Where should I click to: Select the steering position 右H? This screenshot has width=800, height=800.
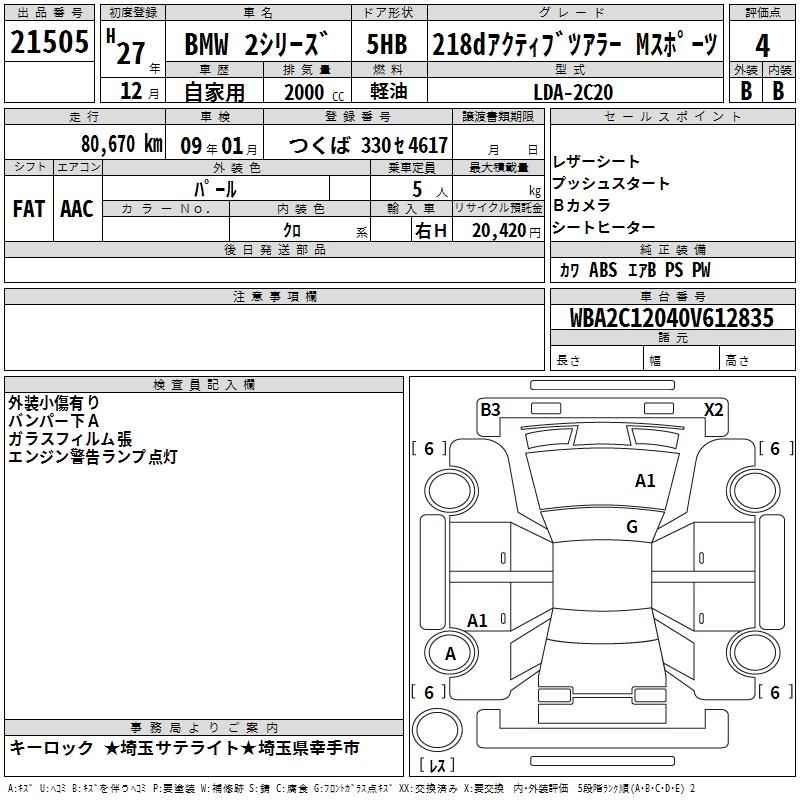pyautogui.click(x=431, y=231)
